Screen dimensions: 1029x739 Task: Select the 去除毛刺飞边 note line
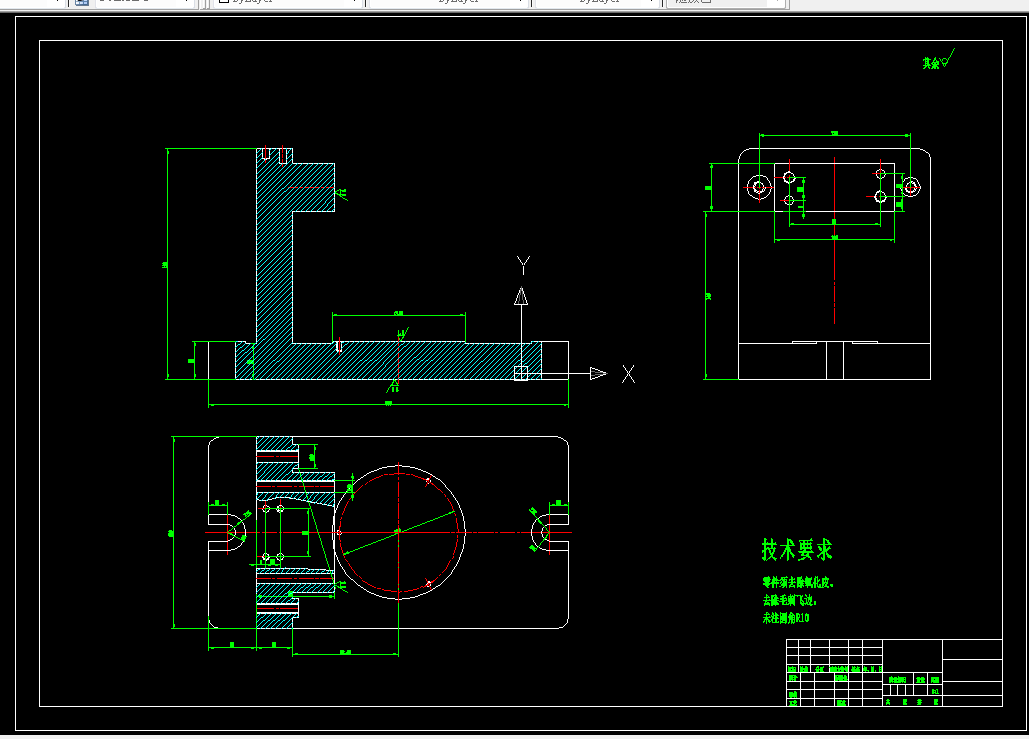[789, 600]
